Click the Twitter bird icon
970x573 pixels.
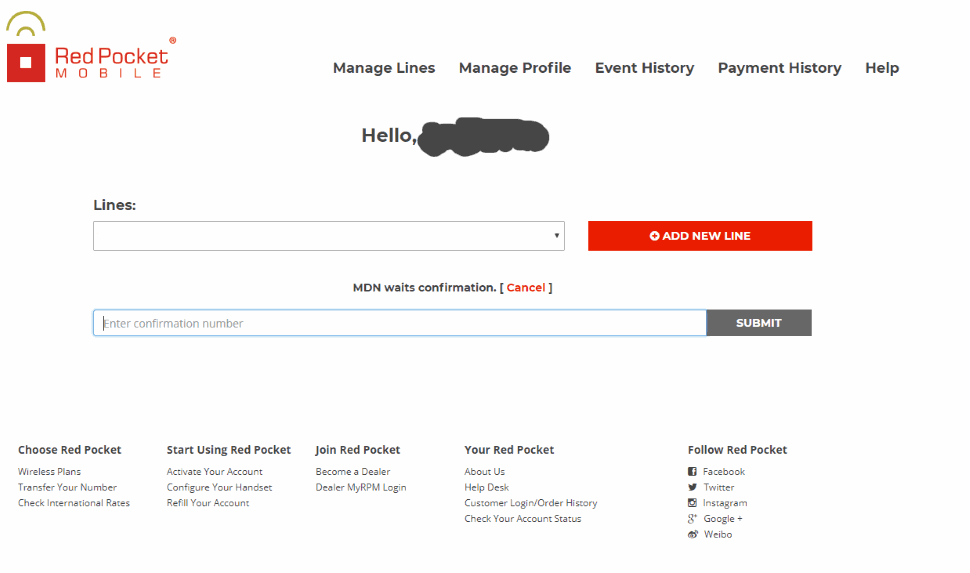coord(692,488)
